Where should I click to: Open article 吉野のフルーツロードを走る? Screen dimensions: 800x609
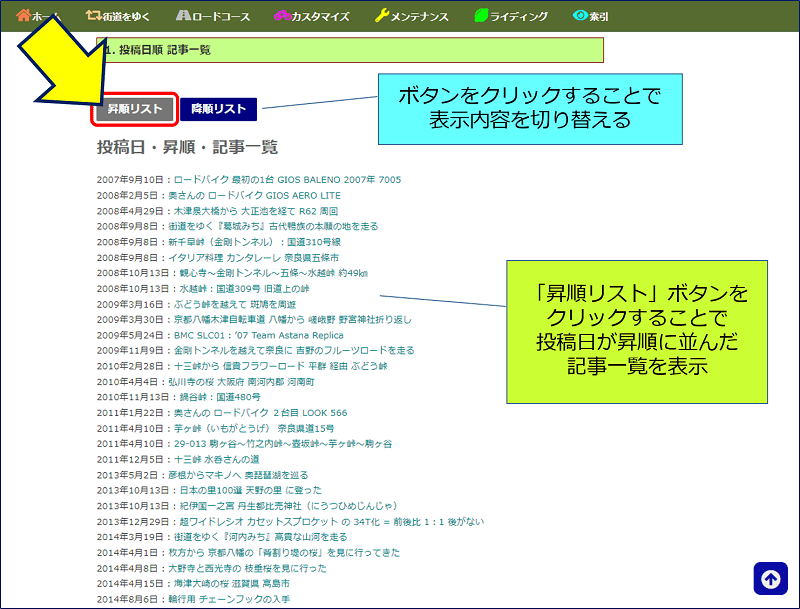pos(294,350)
